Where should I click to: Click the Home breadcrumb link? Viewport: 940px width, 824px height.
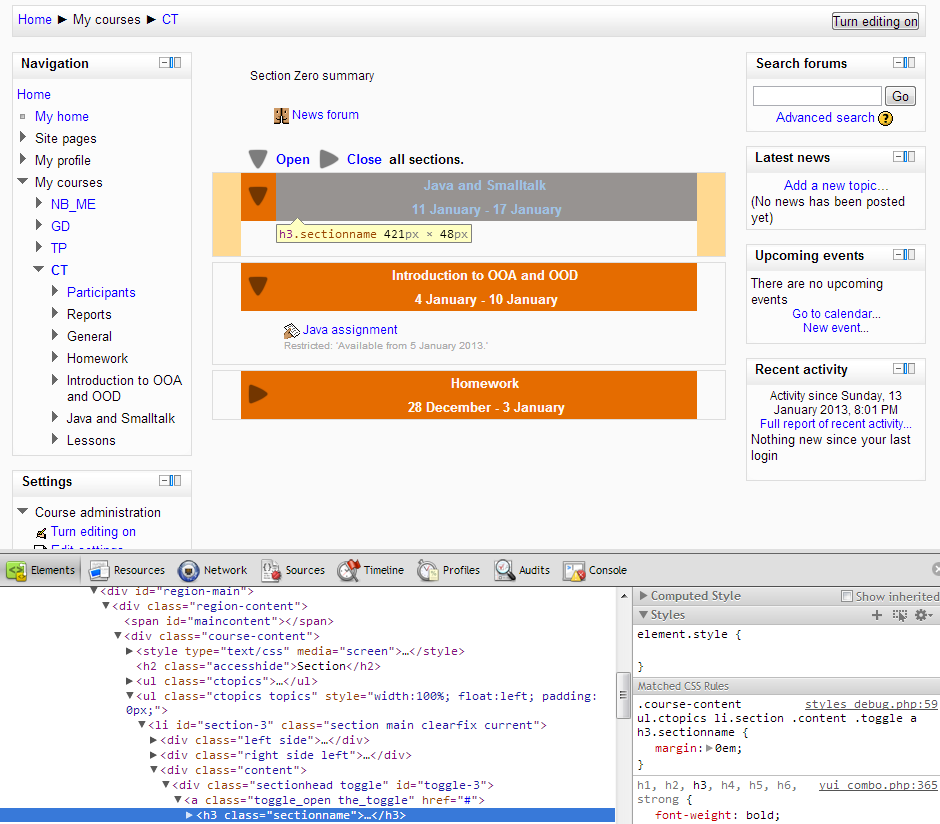[x=35, y=20]
